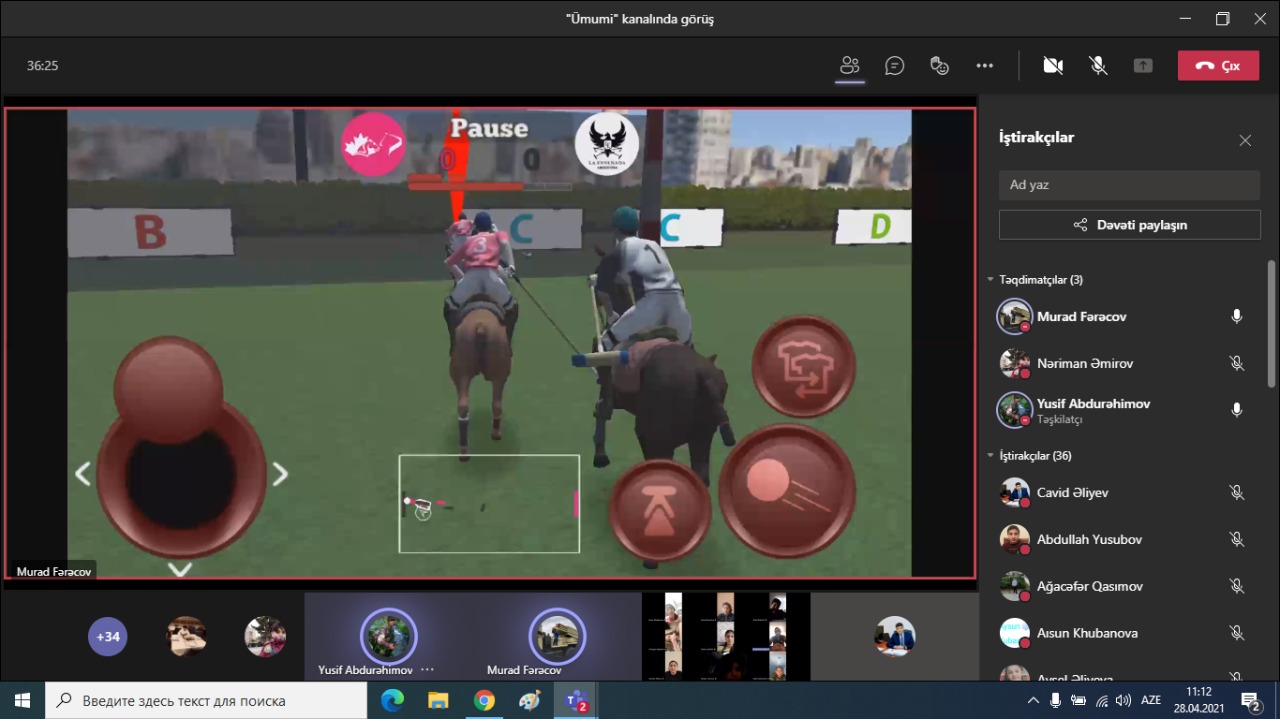Click the share content tray icon
This screenshot has height=719, width=1280.
click(1143, 66)
